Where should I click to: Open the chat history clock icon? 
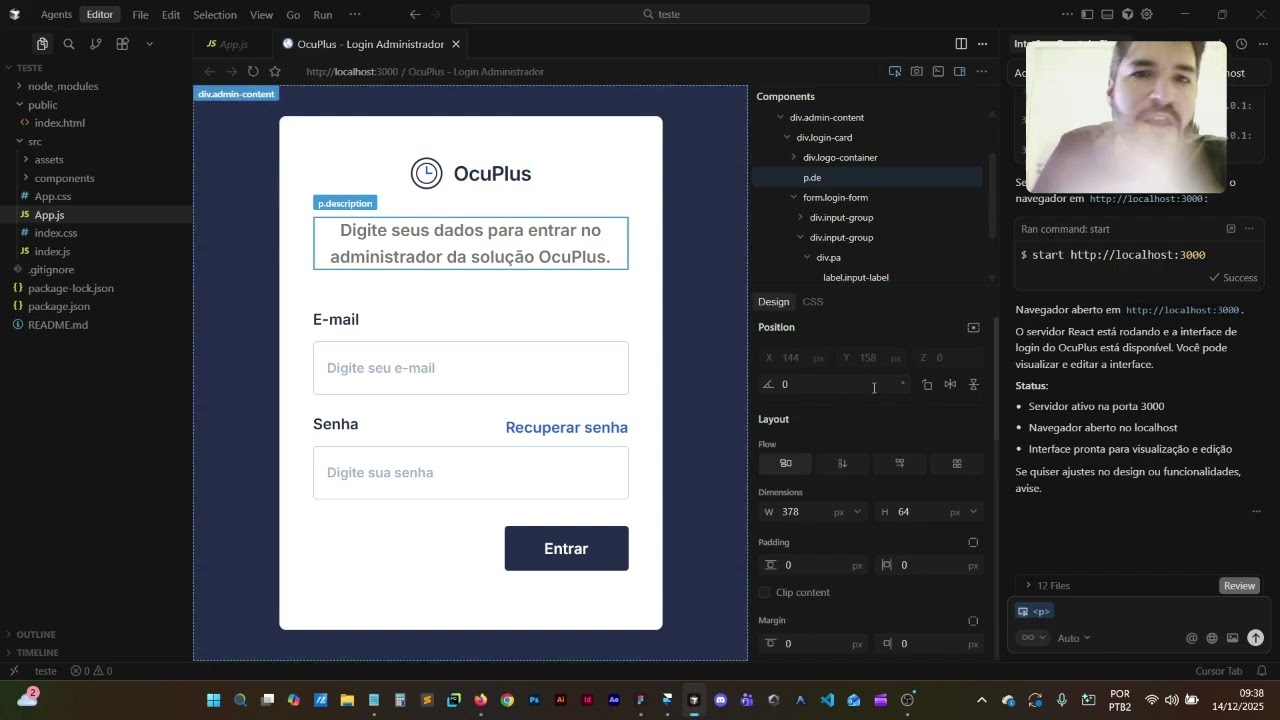click(x=1241, y=44)
